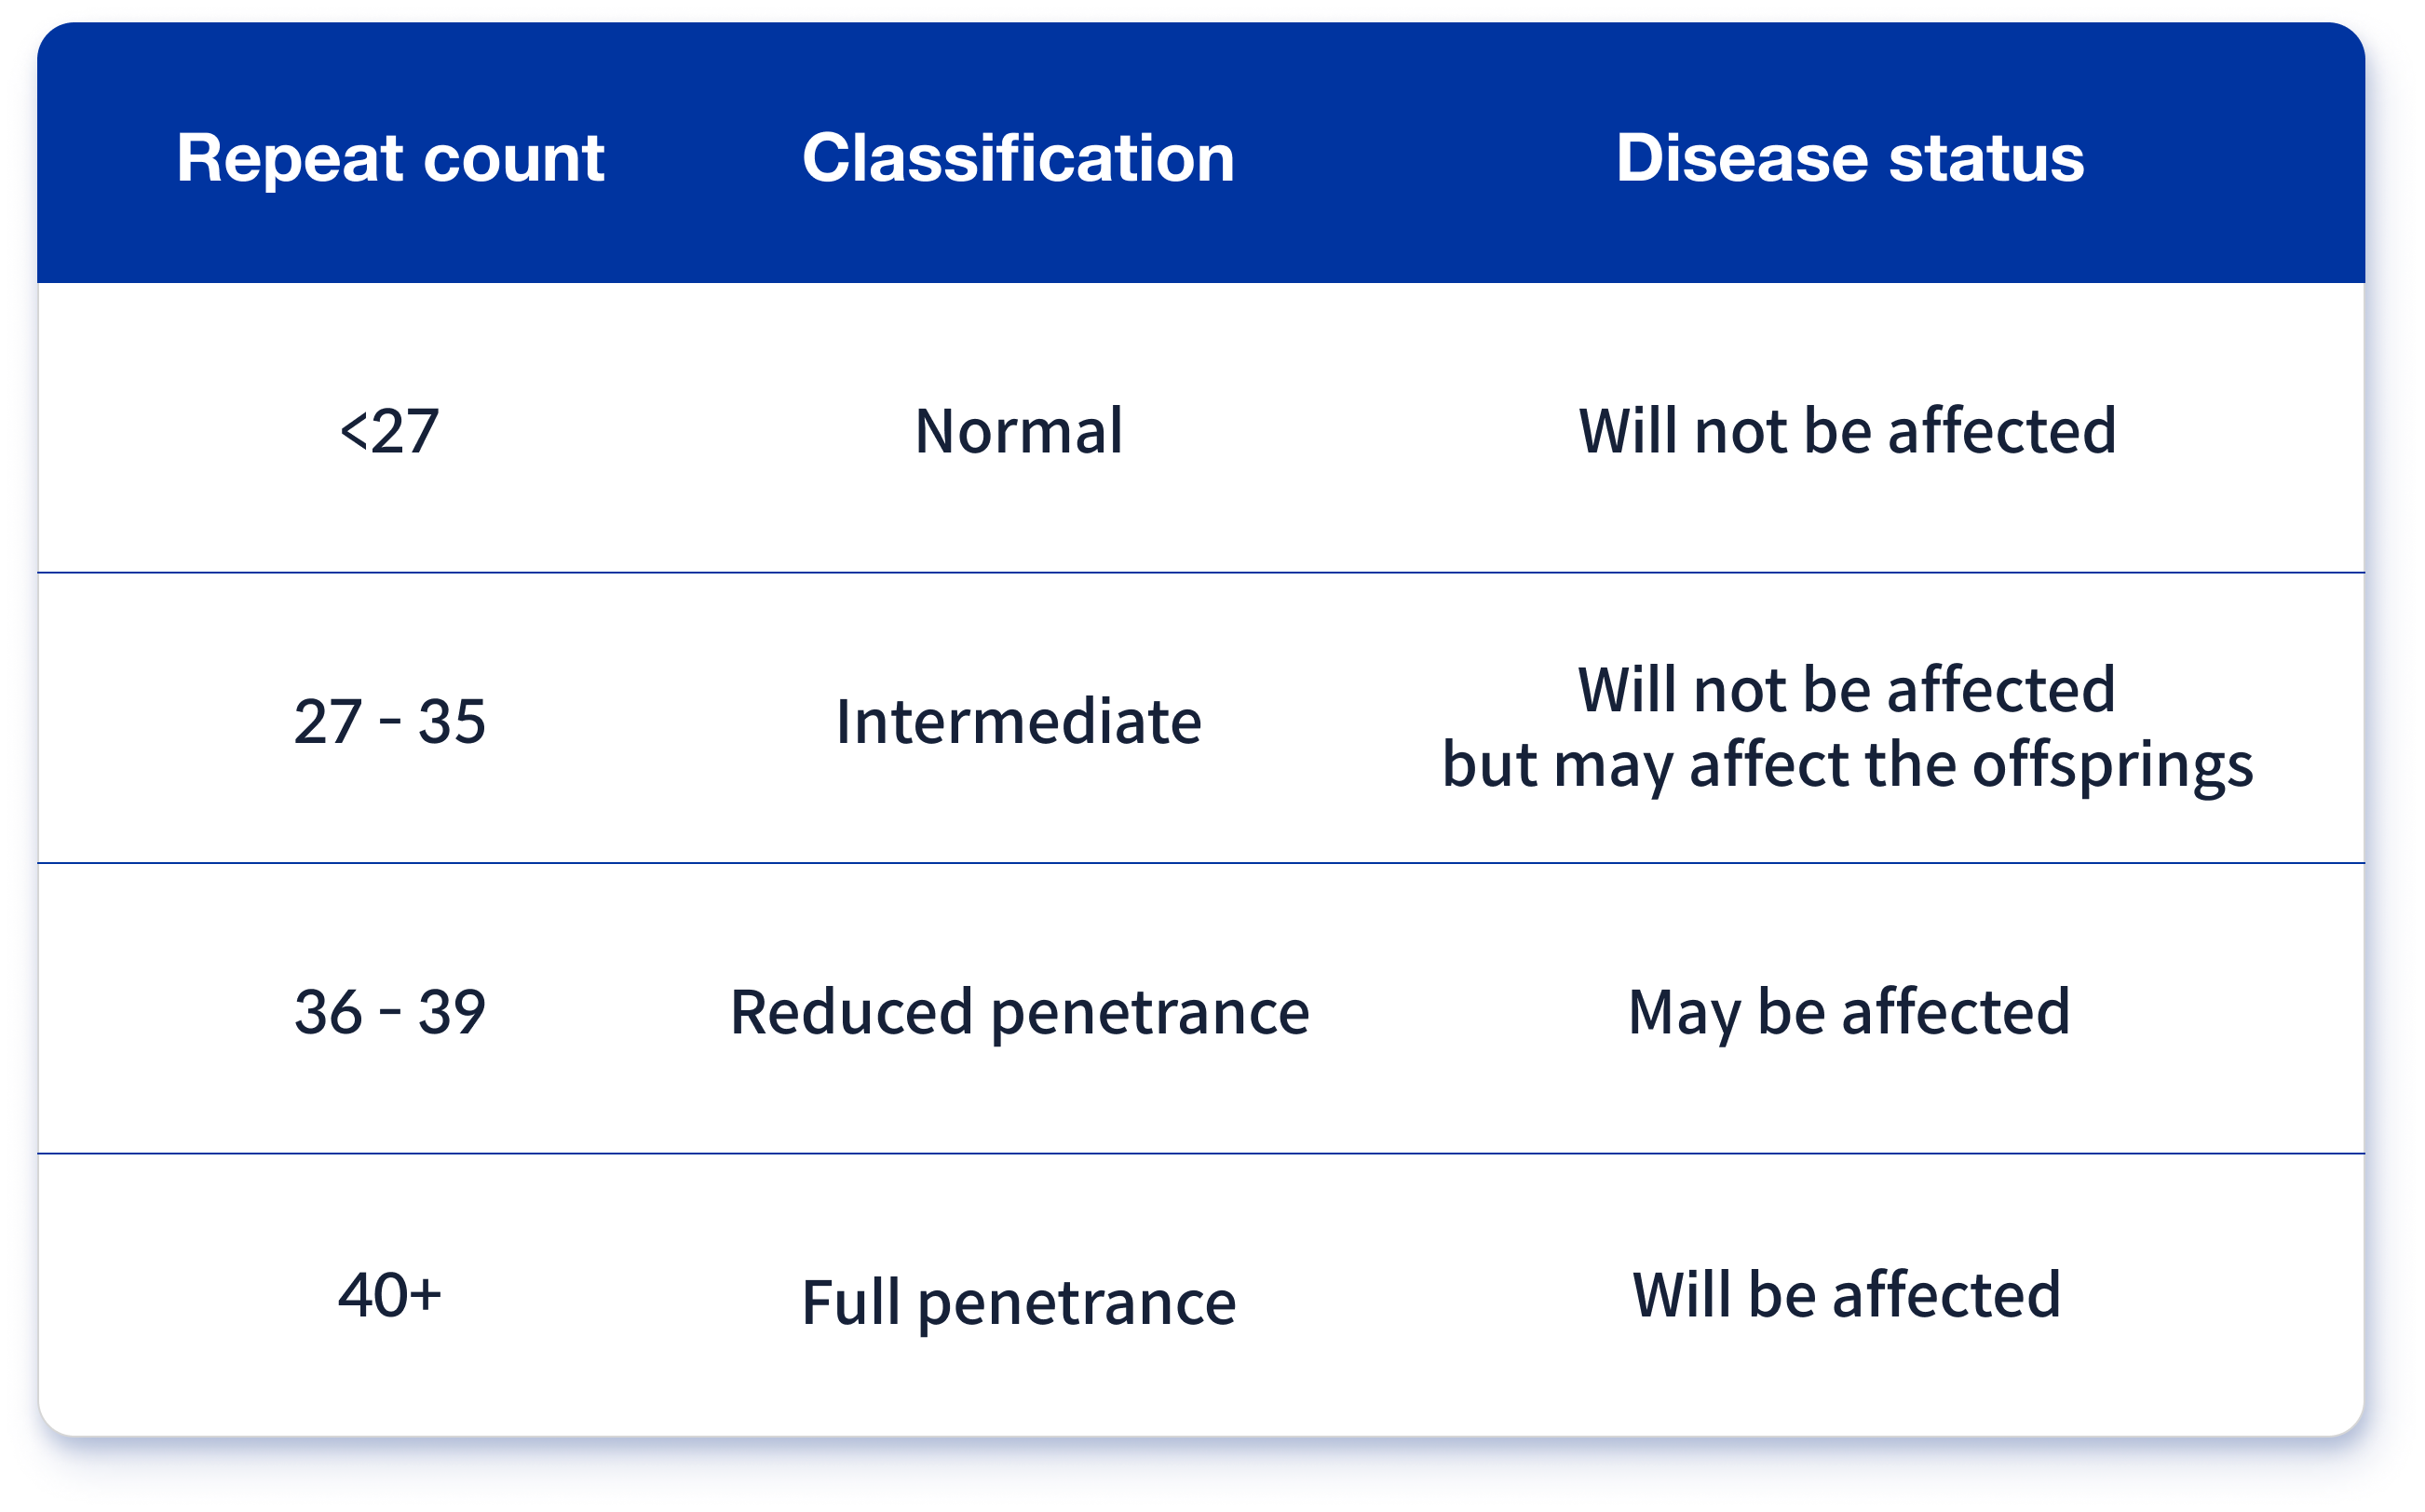
Task: Select the Intermediate classification cell
Action: (x=1018, y=721)
